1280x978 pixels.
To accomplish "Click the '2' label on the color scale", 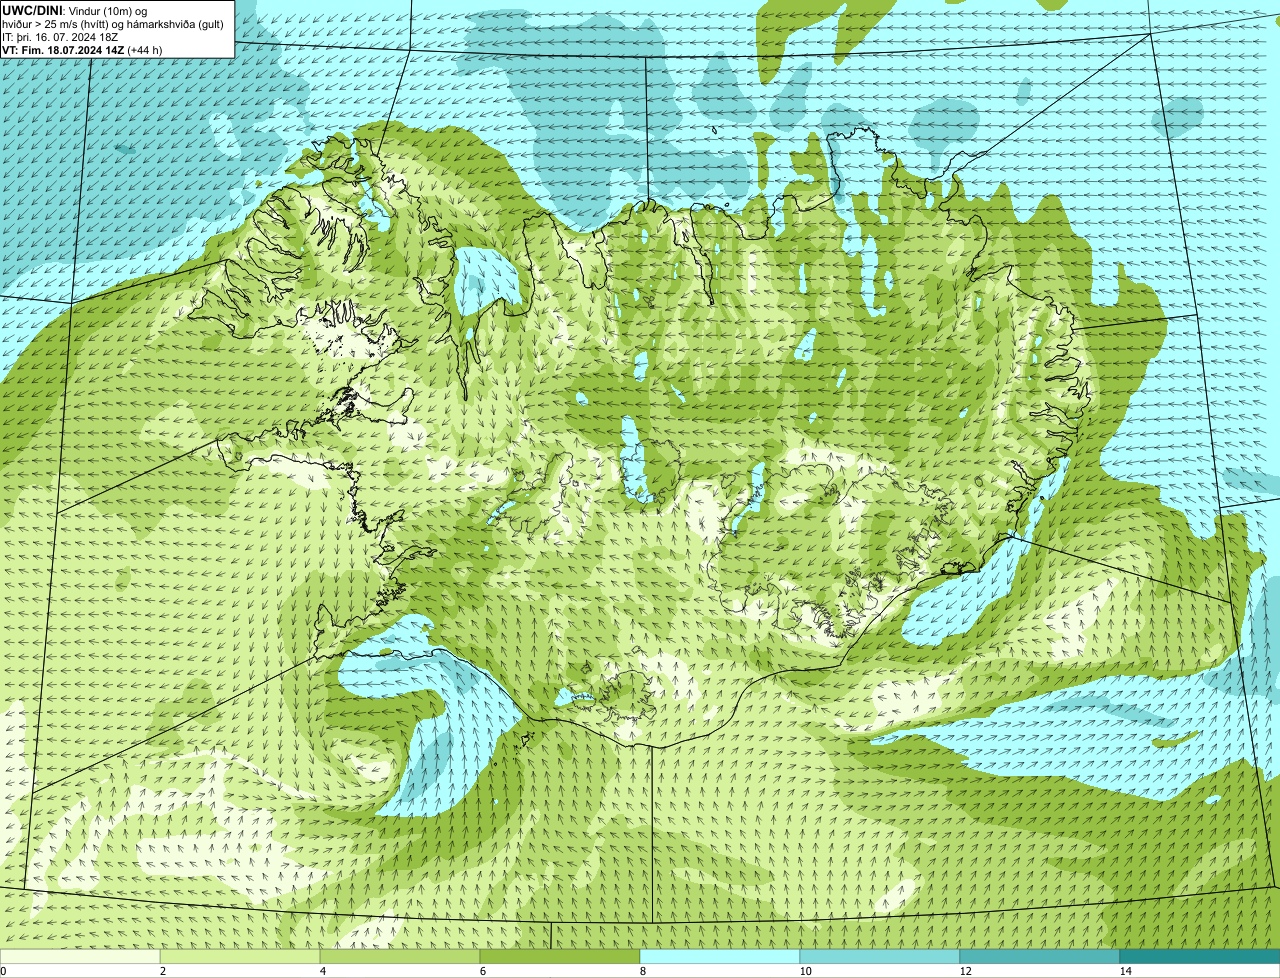I will click(162, 971).
